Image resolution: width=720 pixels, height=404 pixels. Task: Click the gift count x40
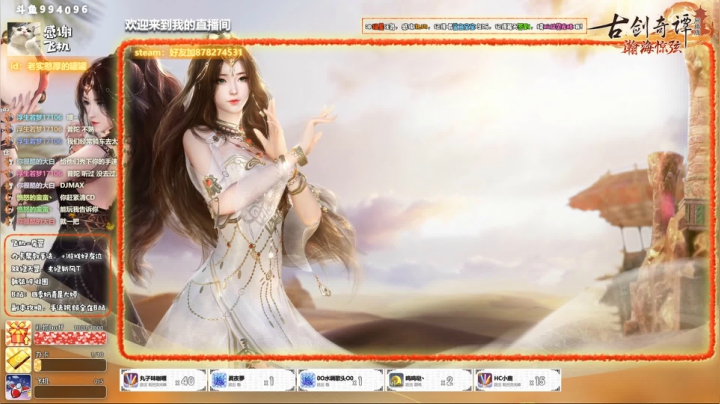185,381
